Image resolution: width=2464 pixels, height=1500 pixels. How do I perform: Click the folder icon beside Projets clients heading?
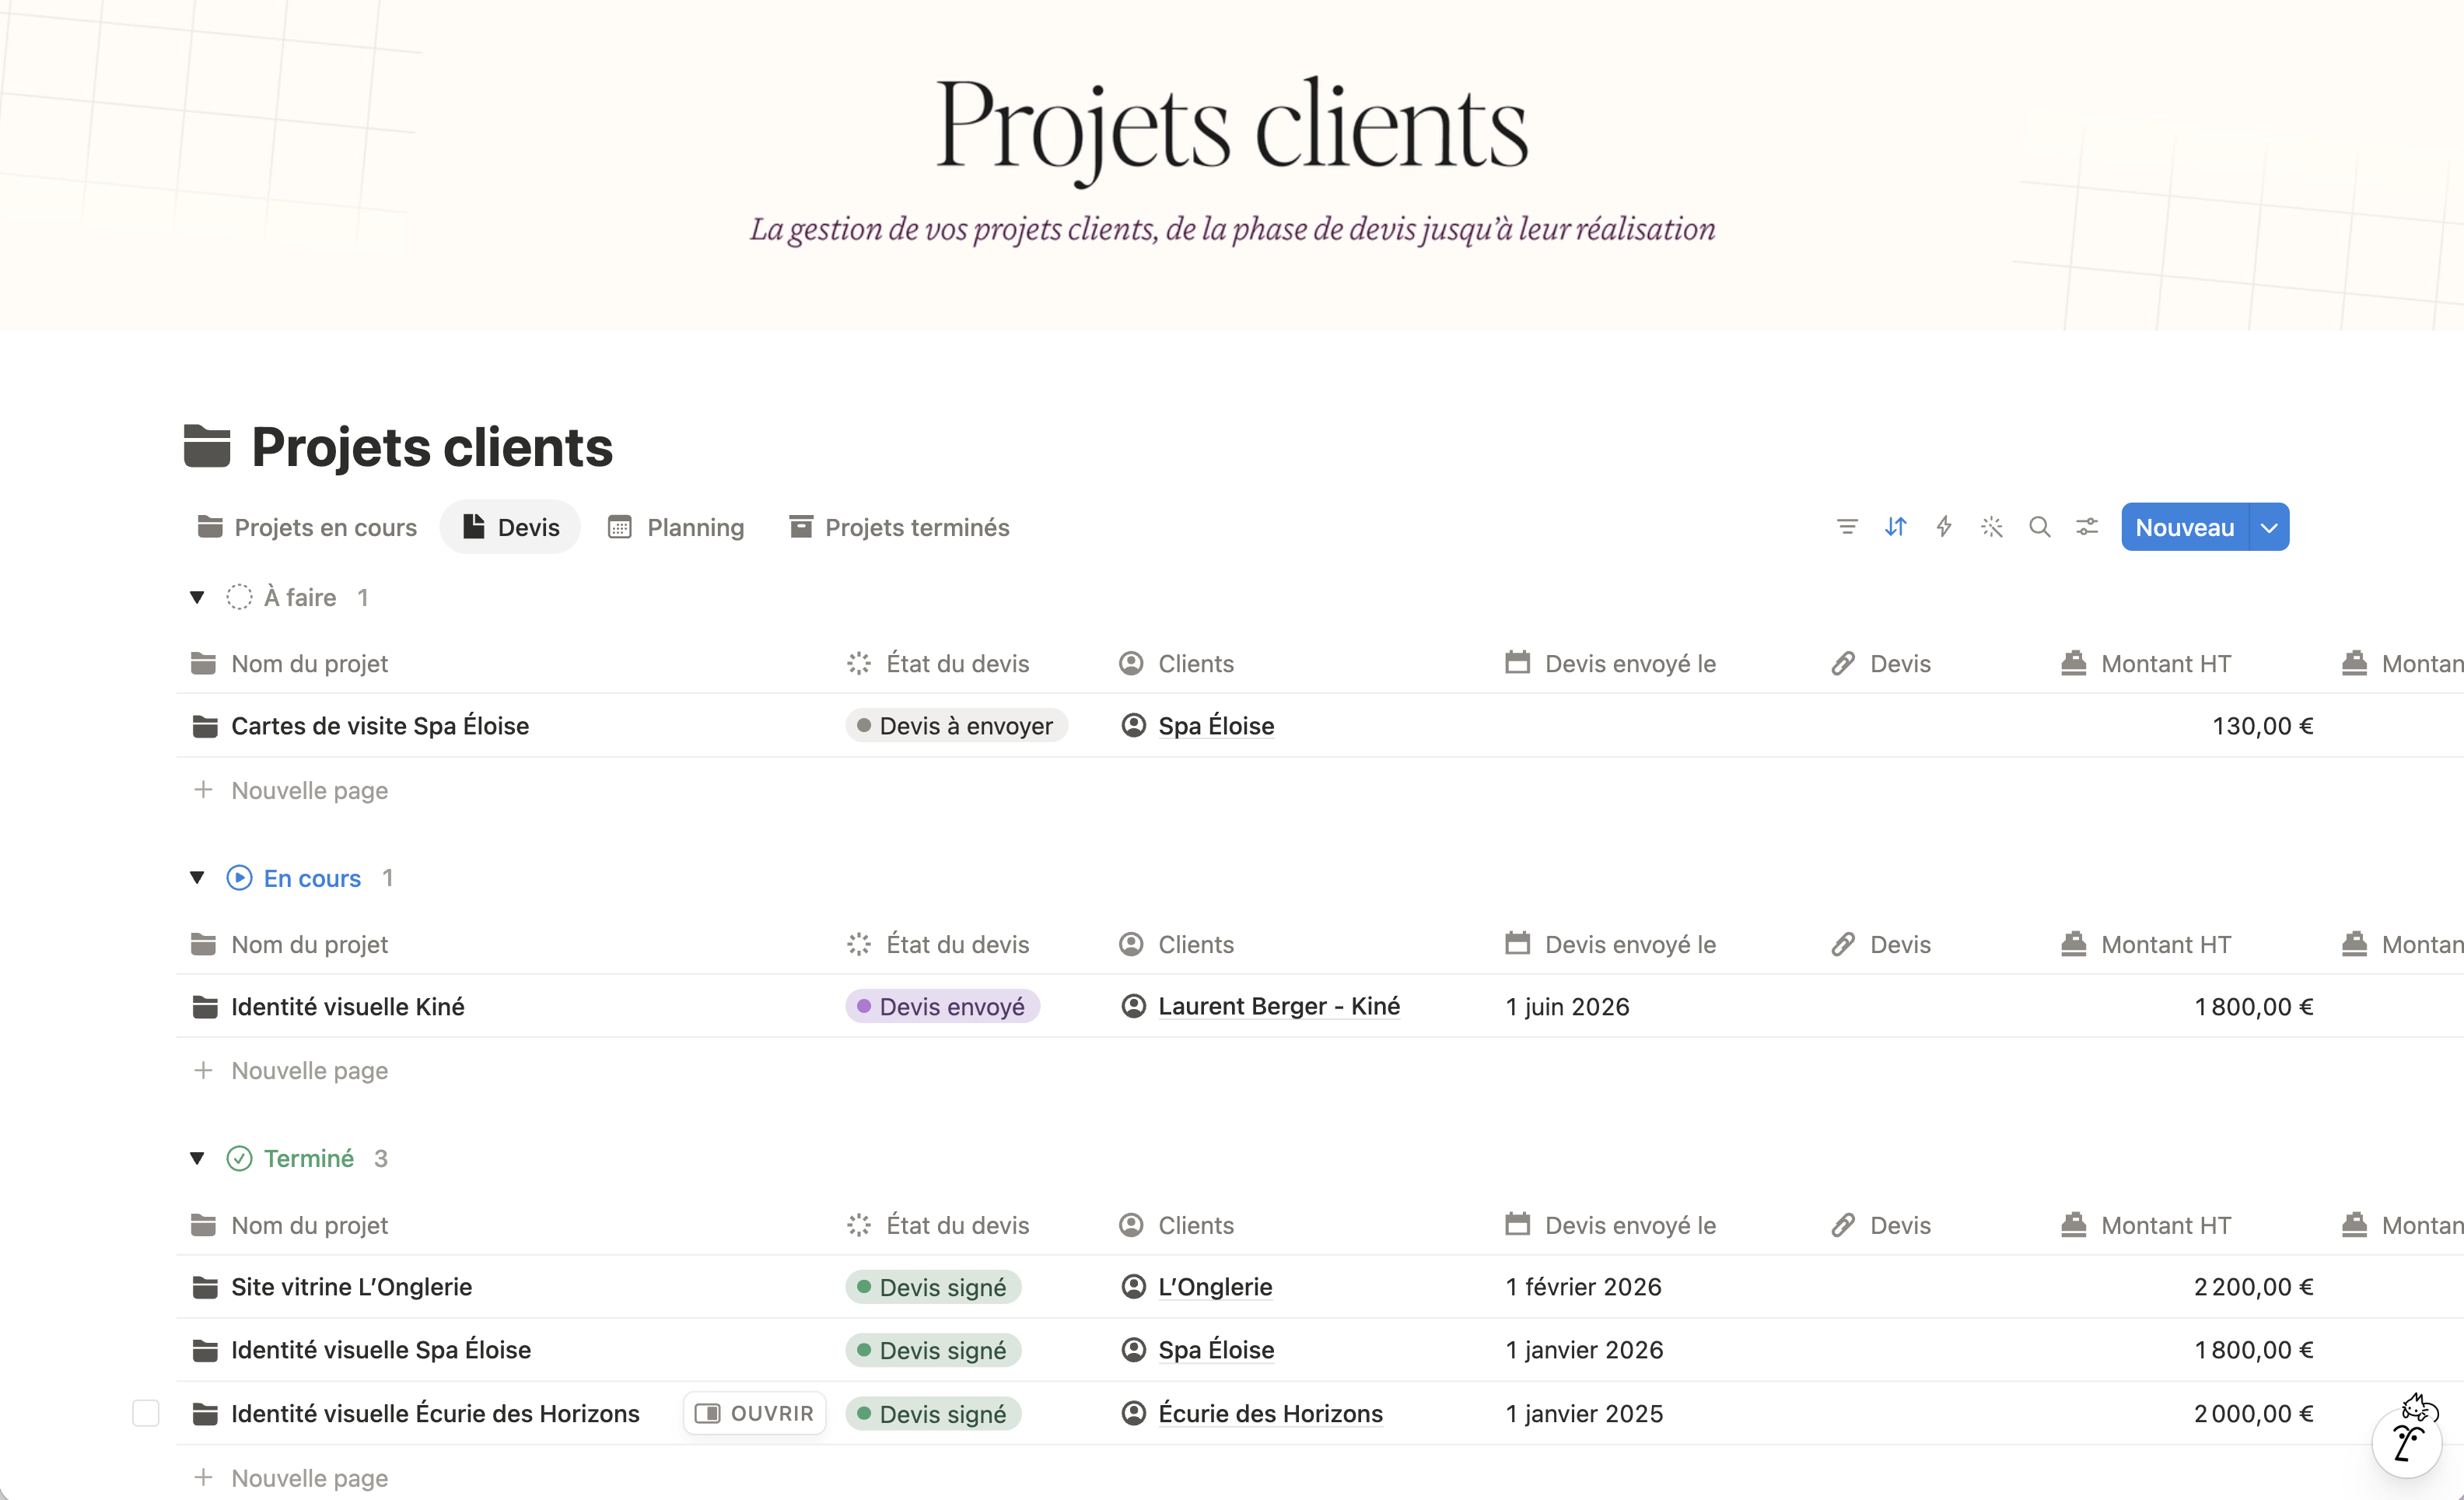[x=207, y=446]
